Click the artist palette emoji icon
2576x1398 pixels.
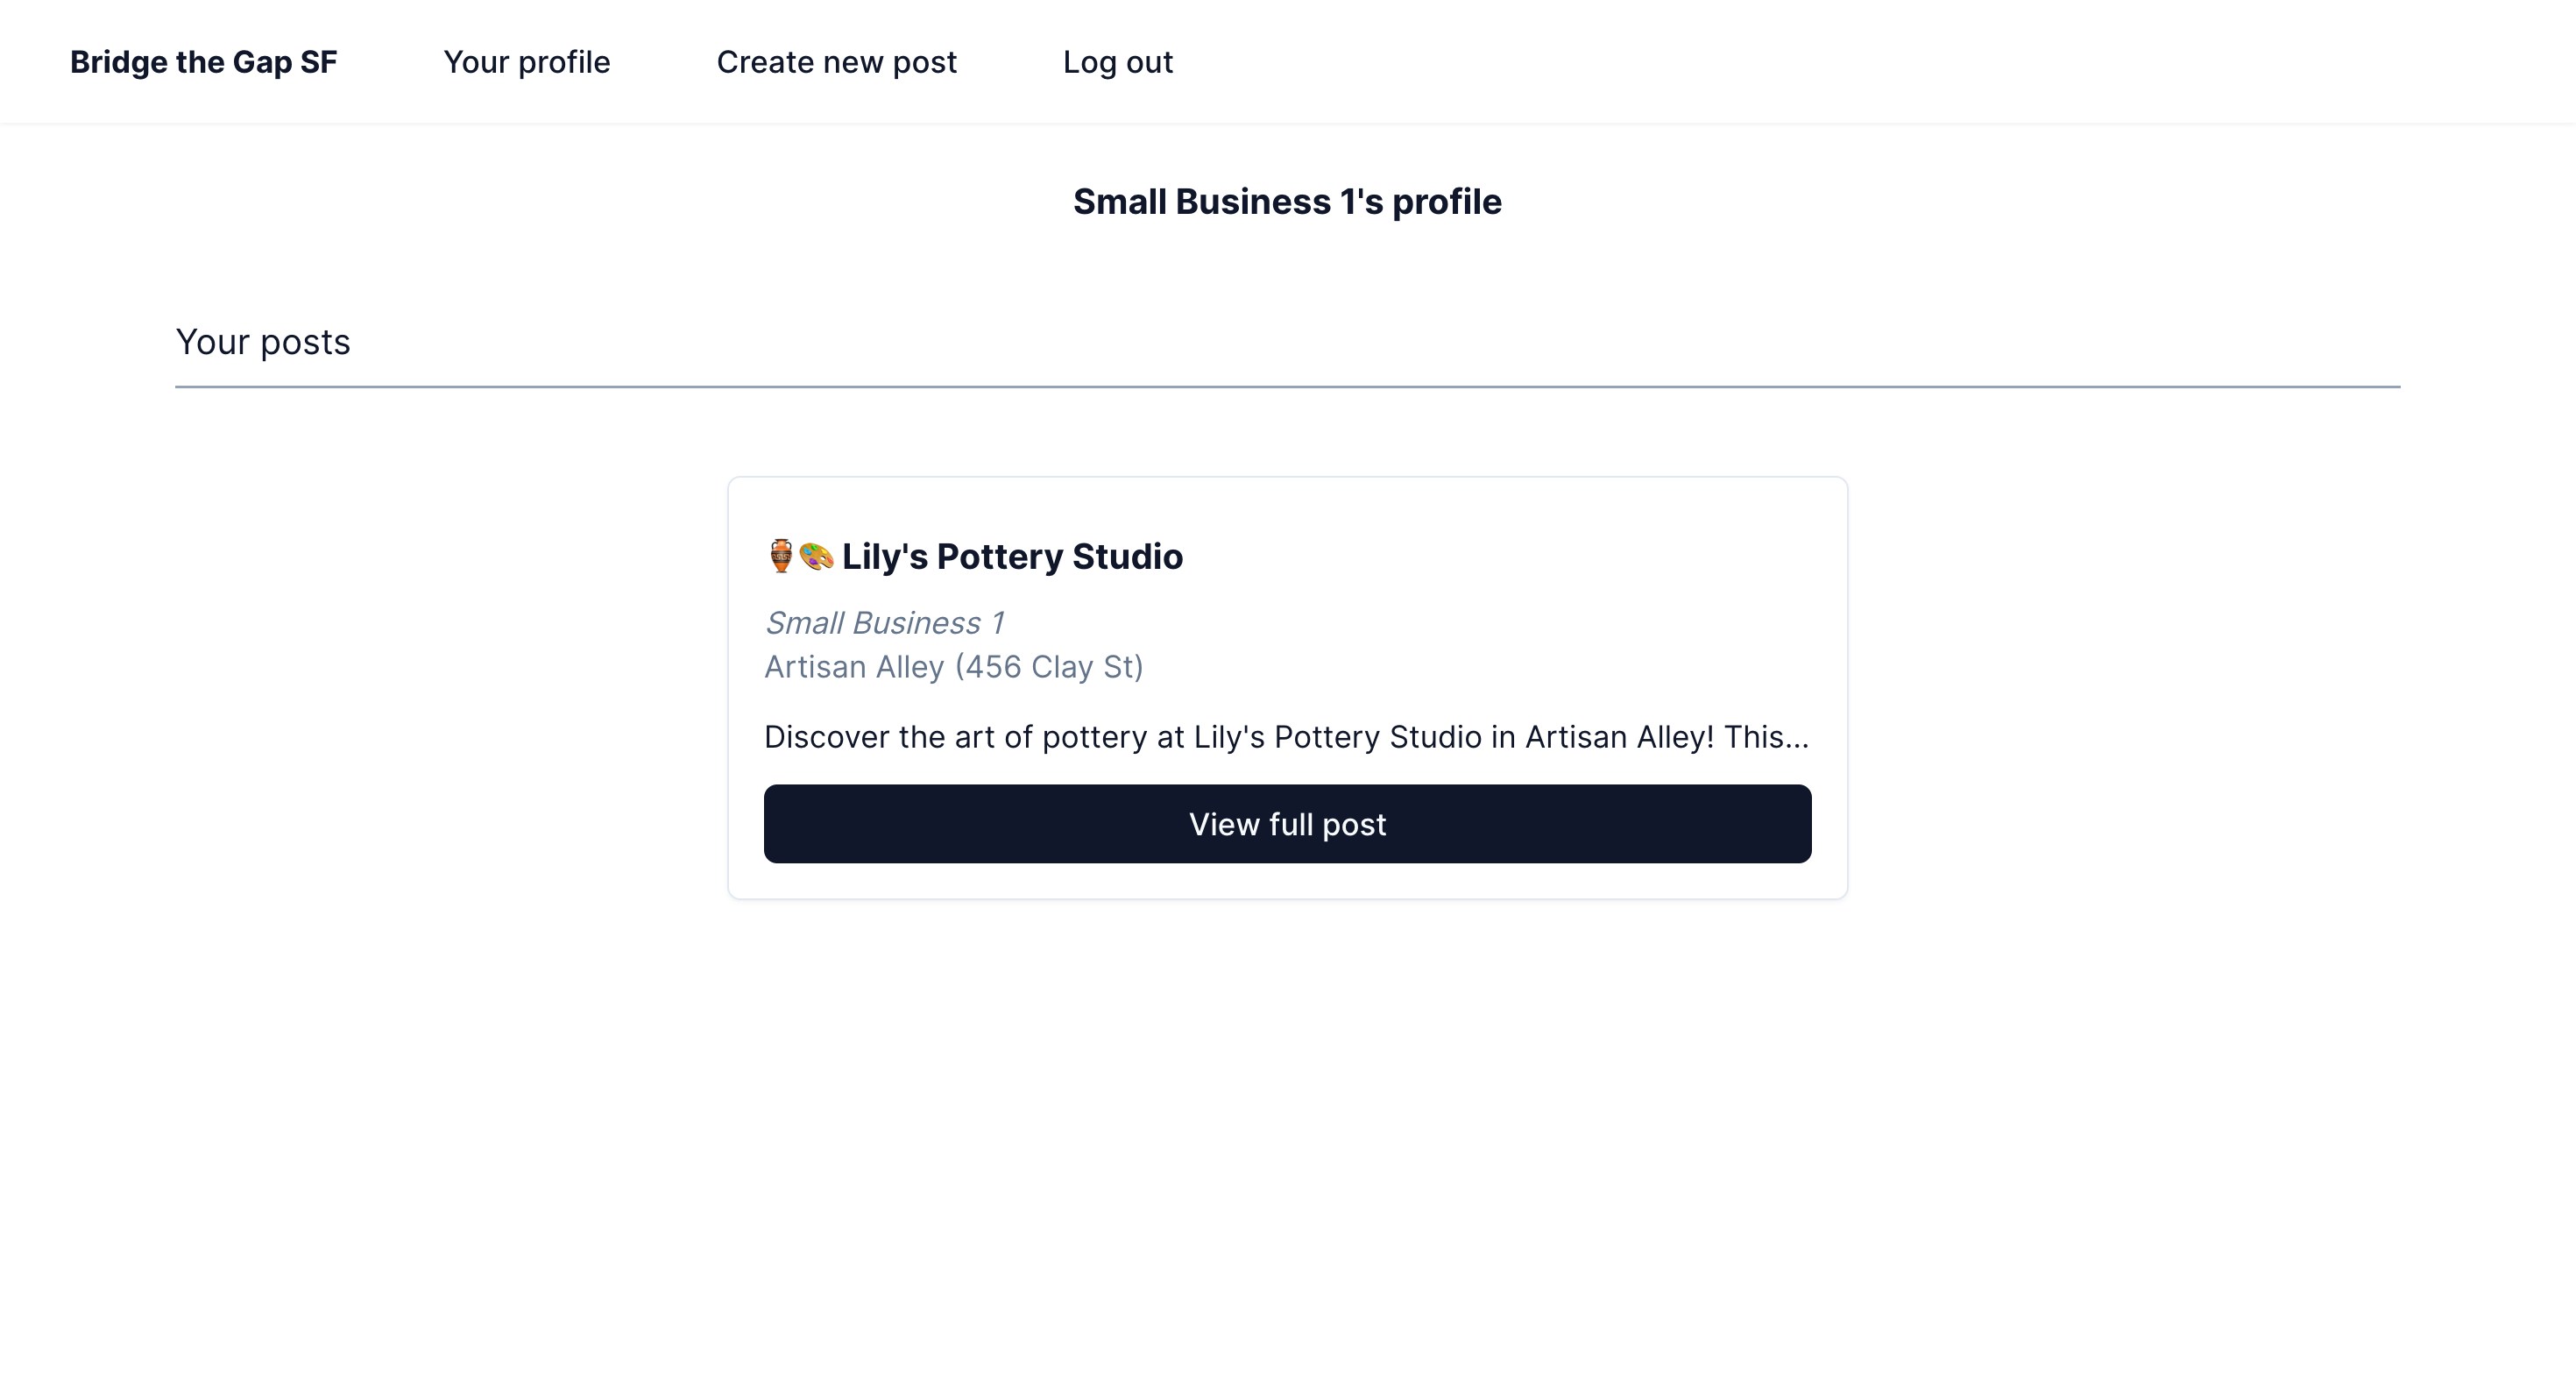816,556
